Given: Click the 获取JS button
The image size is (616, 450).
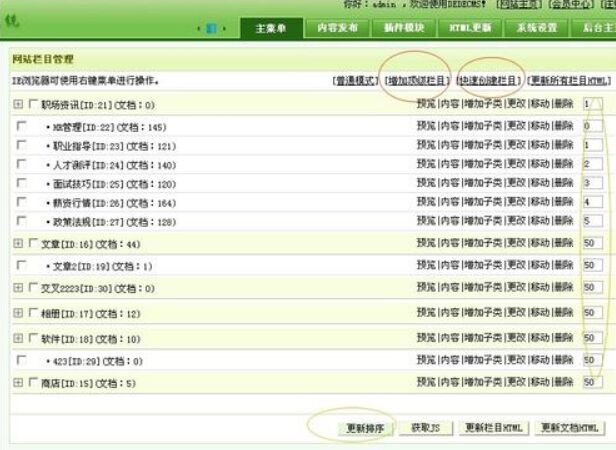Looking at the screenshot, I should (425, 428).
